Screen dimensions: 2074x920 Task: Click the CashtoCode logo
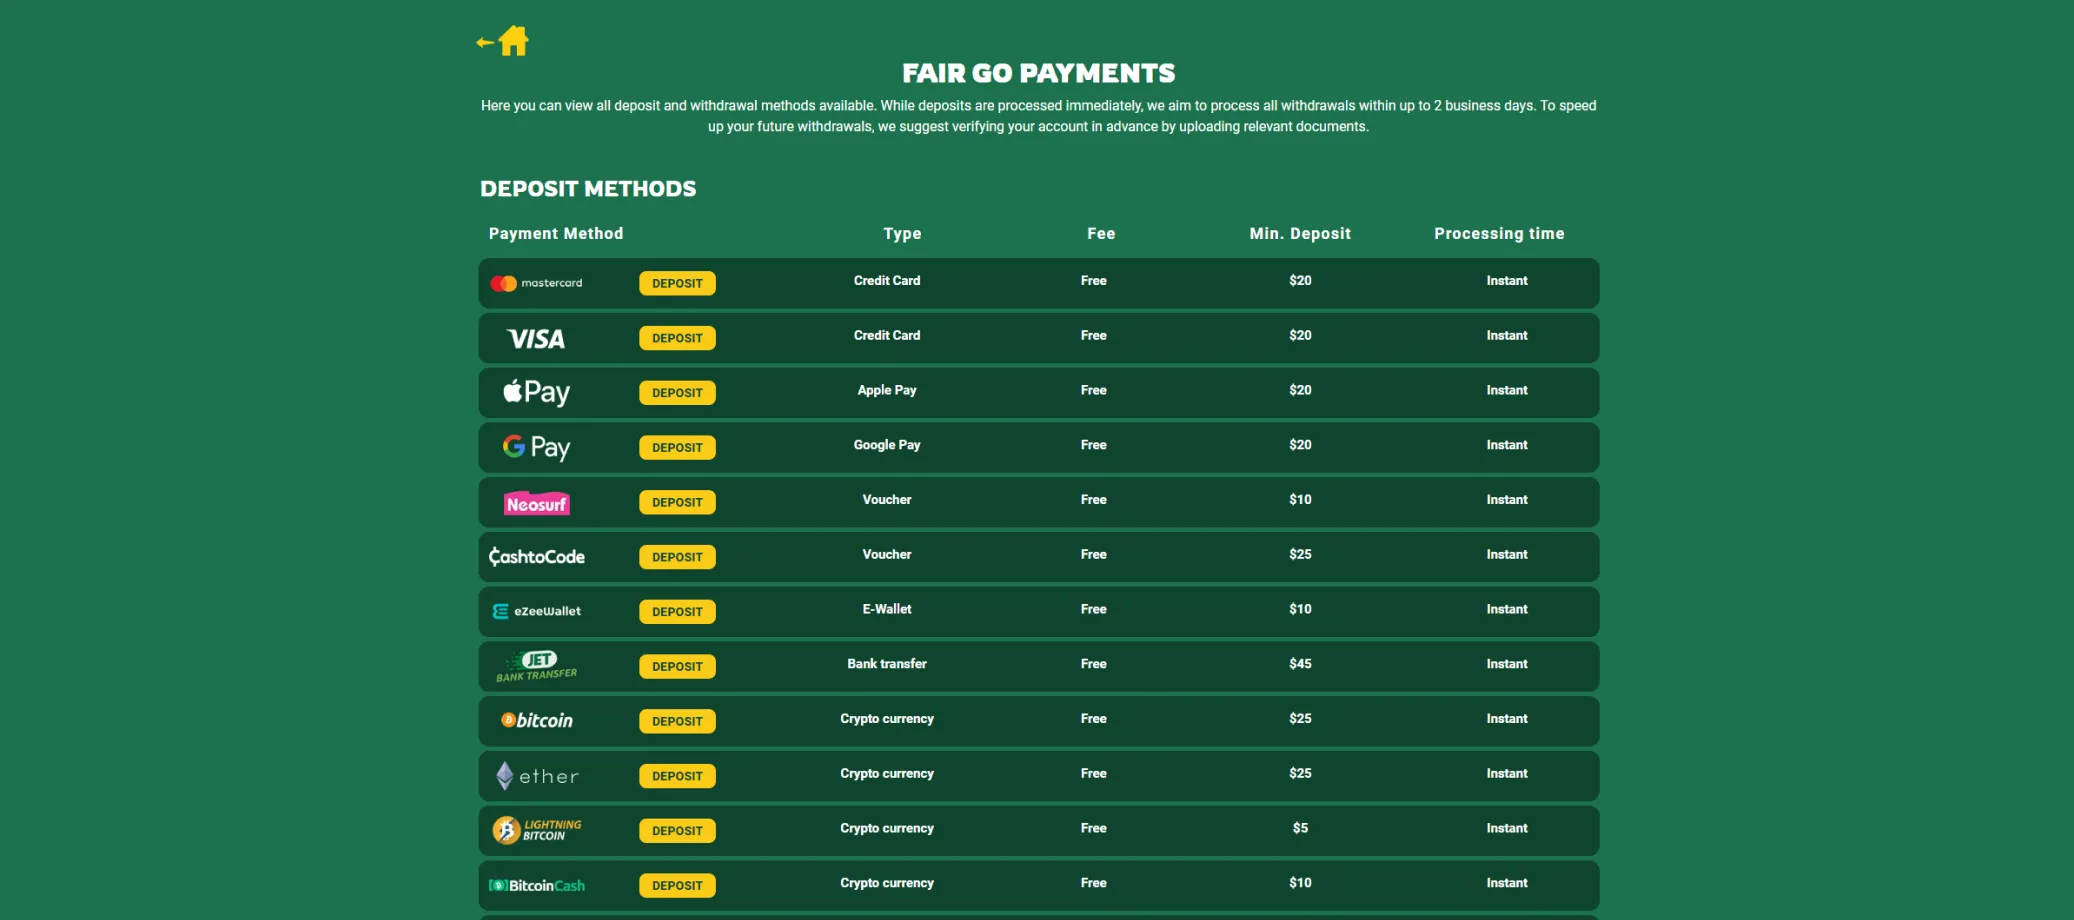pos(536,557)
